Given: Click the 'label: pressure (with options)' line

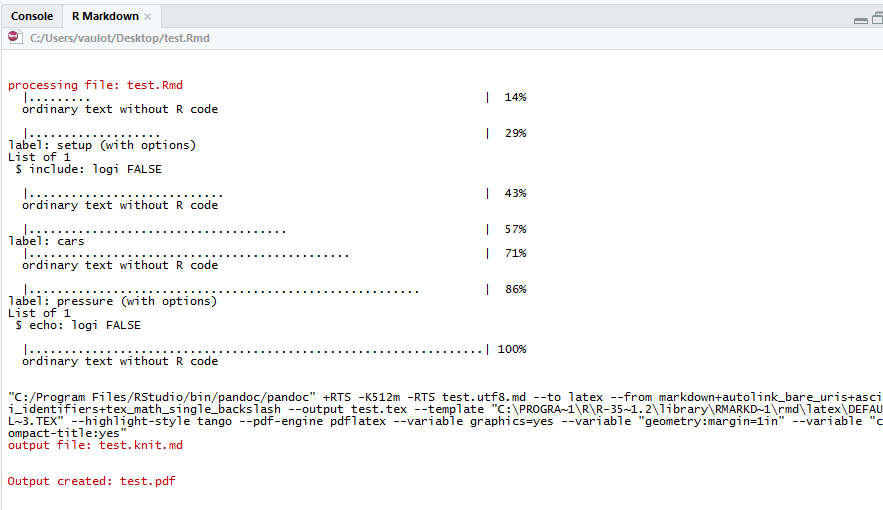Looking at the screenshot, I should tap(112, 301).
